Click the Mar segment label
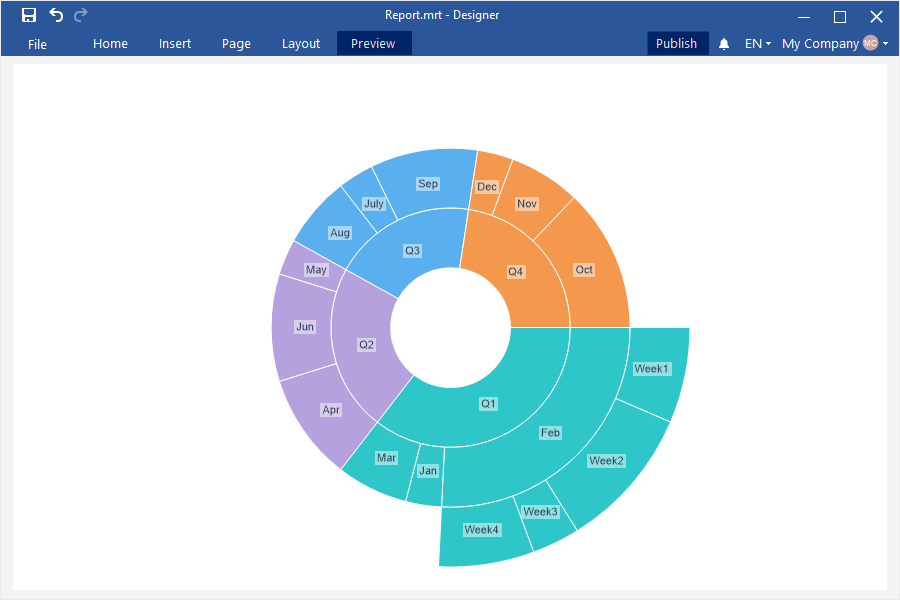 pos(386,458)
